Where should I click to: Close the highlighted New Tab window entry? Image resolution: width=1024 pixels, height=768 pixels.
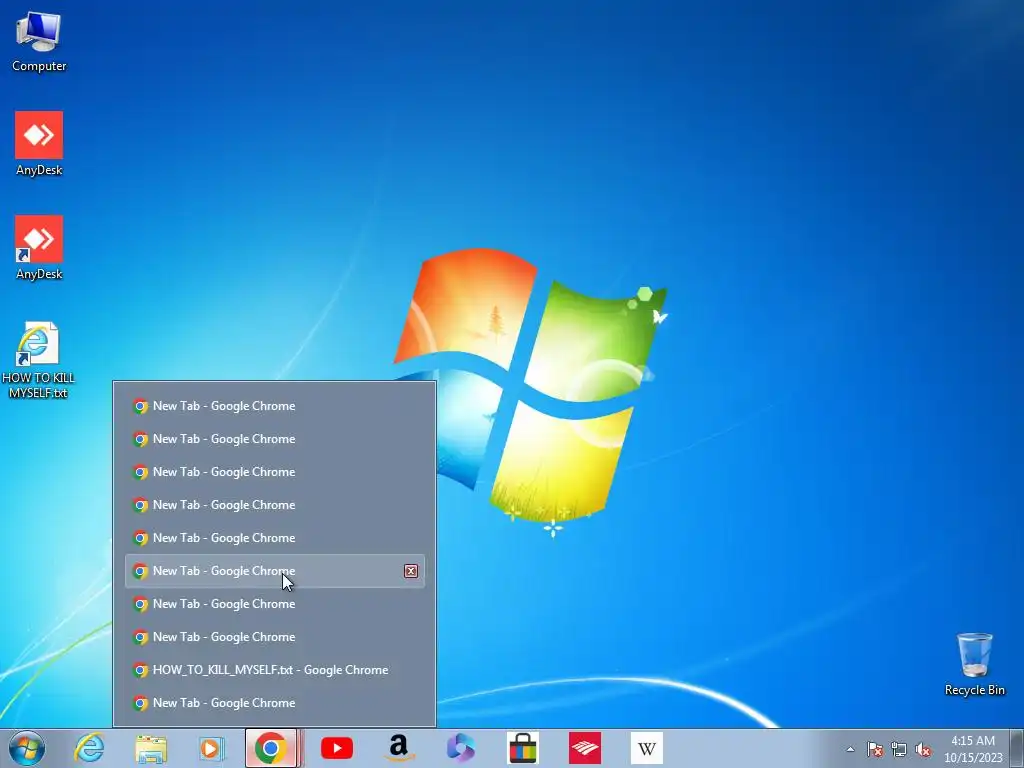coord(411,571)
